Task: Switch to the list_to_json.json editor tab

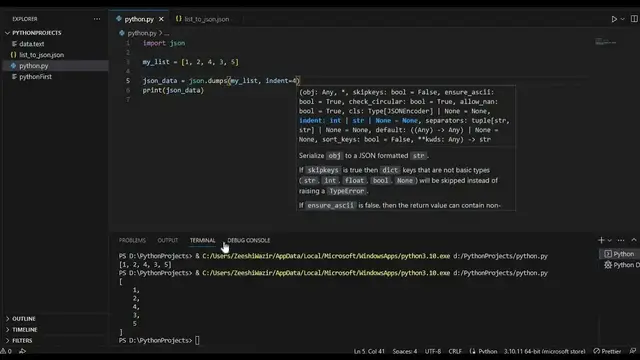Action: coord(207,19)
